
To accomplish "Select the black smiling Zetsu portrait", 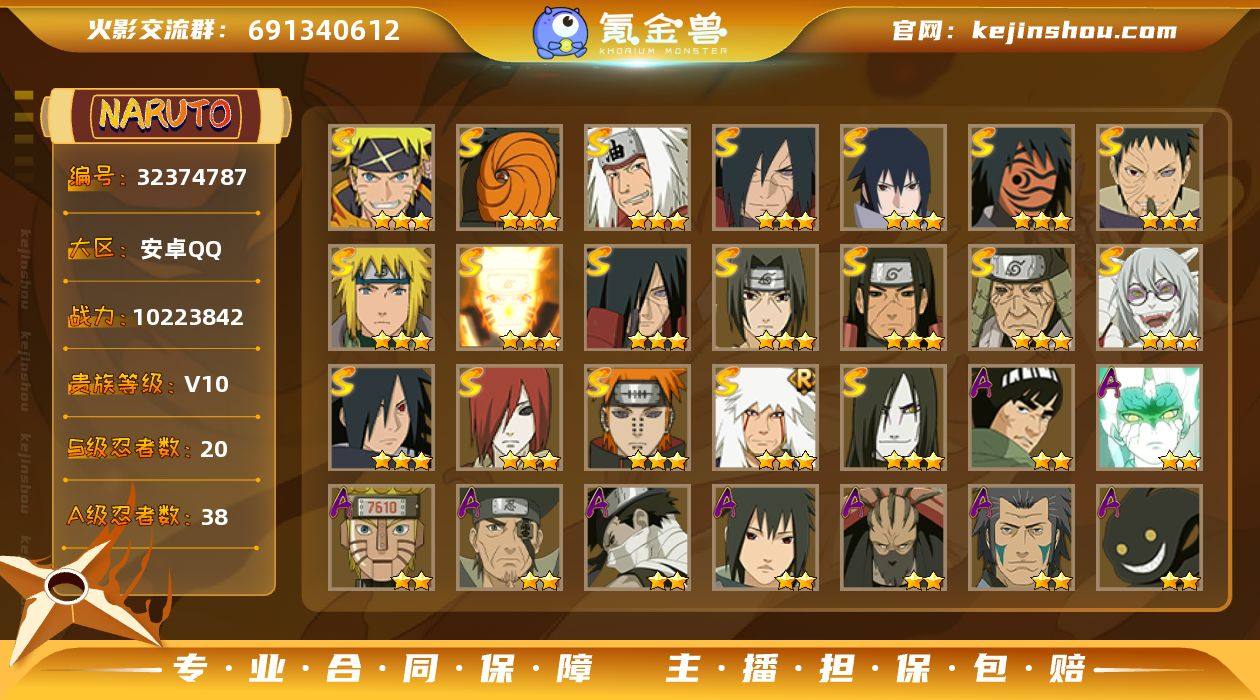I will pos(1149,538).
